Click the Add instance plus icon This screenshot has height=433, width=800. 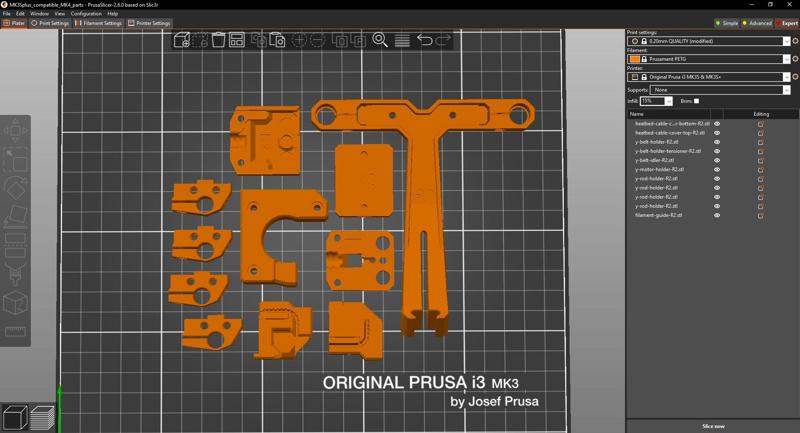(299, 40)
